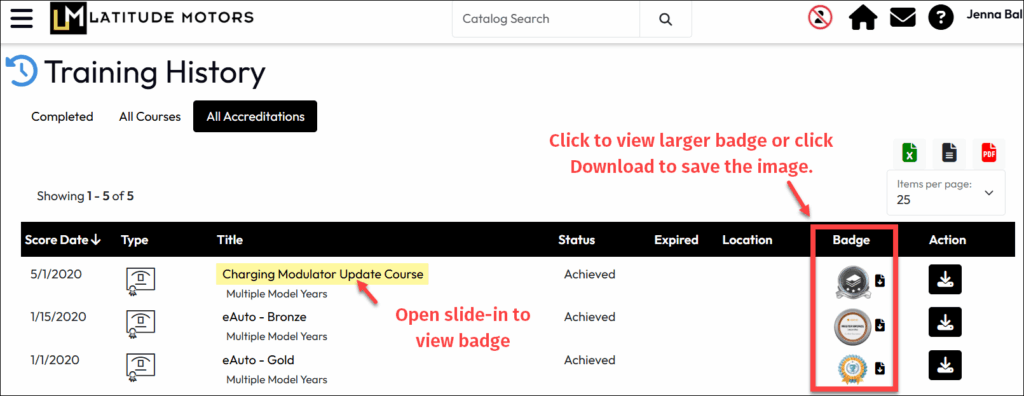The height and width of the screenshot is (396, 1024).
Task: Click Achieved status for eAuto - Gold row
Action: [x=590, y=360]
